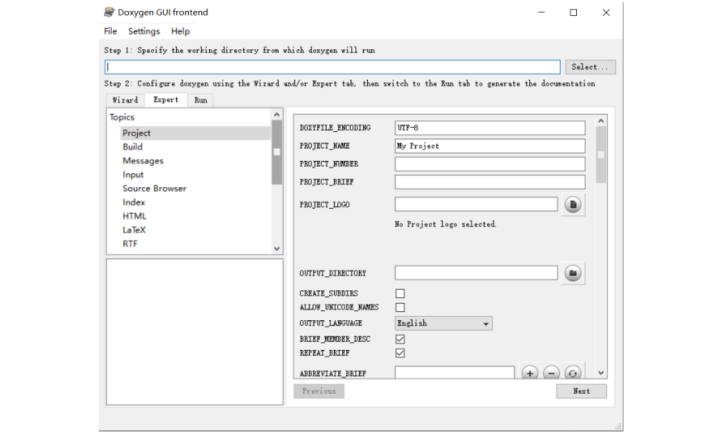Image resolution: width=720 pixels, height=432 pixels.
Task: Add an ABBREVIATE_BRIEF entry with plus icon
Action: 529,373
